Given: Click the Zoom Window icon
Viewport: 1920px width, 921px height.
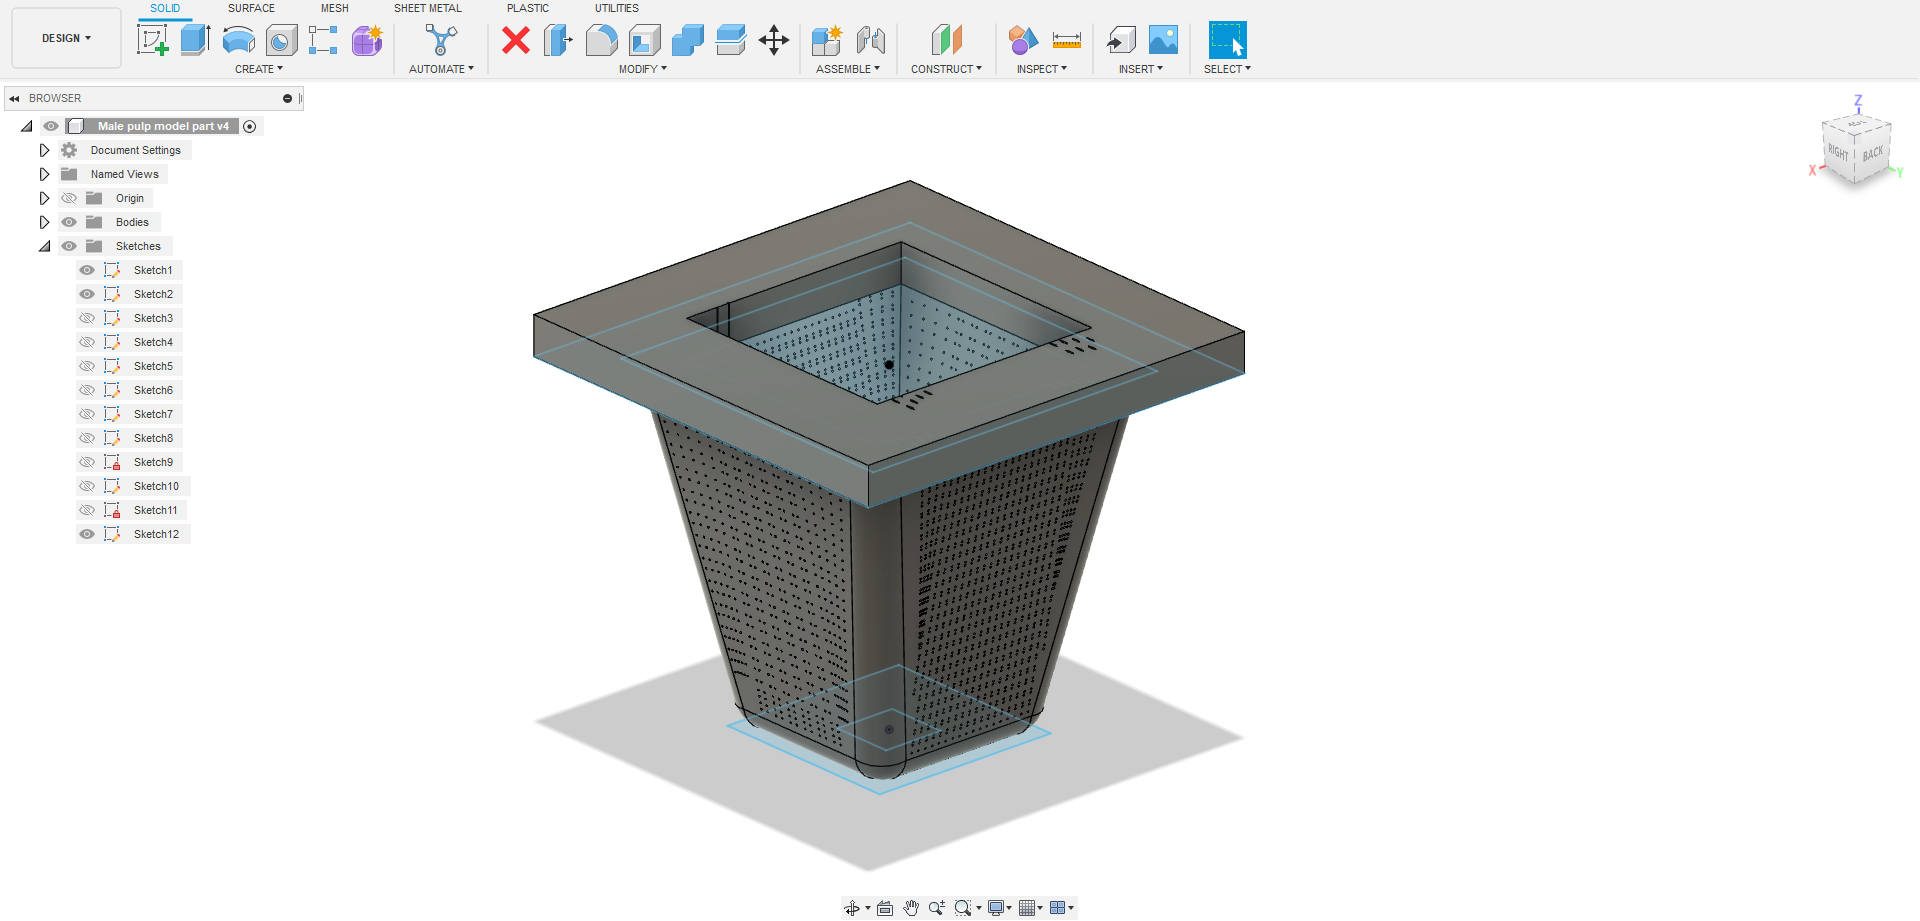Looking at the screenshot, I should click(963, 908).
